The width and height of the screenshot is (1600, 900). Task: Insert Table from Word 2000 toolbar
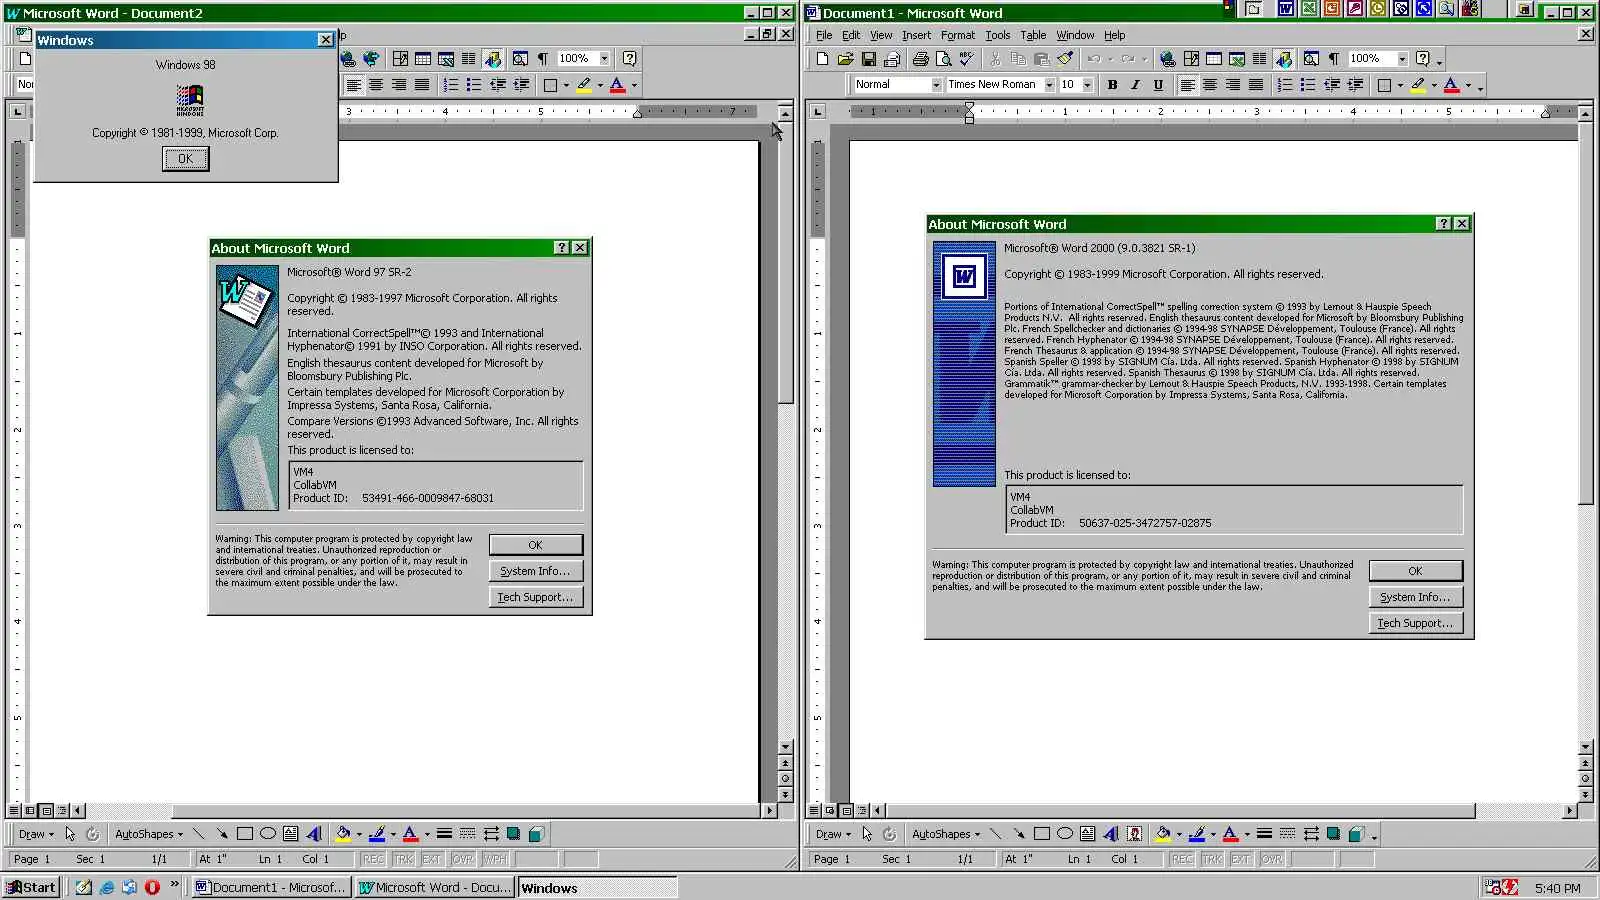1214,59
